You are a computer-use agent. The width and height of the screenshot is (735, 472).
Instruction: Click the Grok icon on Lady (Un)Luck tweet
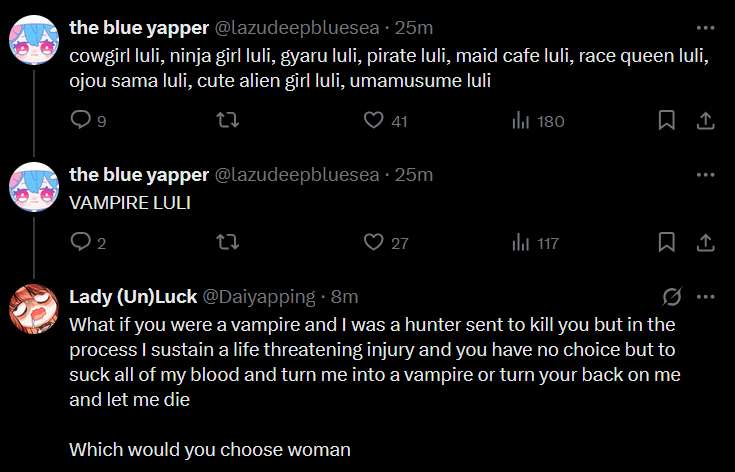672,296
